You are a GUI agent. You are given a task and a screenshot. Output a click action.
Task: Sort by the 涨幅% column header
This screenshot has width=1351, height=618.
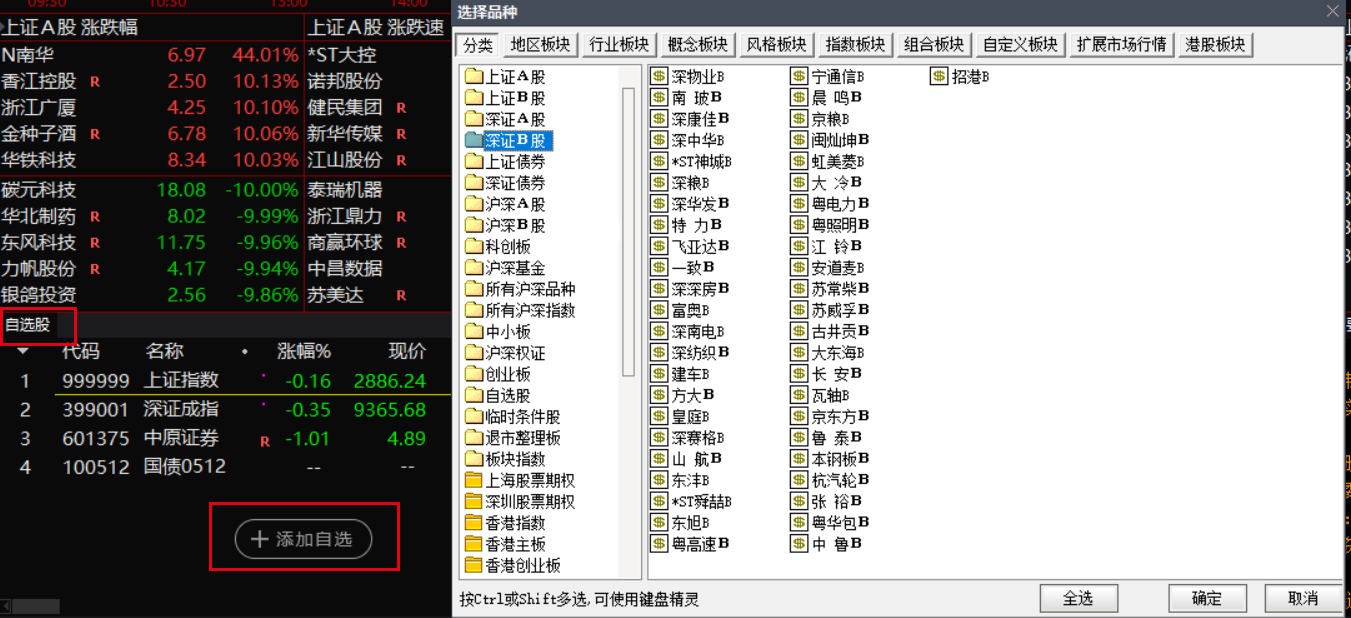(304, 352)
